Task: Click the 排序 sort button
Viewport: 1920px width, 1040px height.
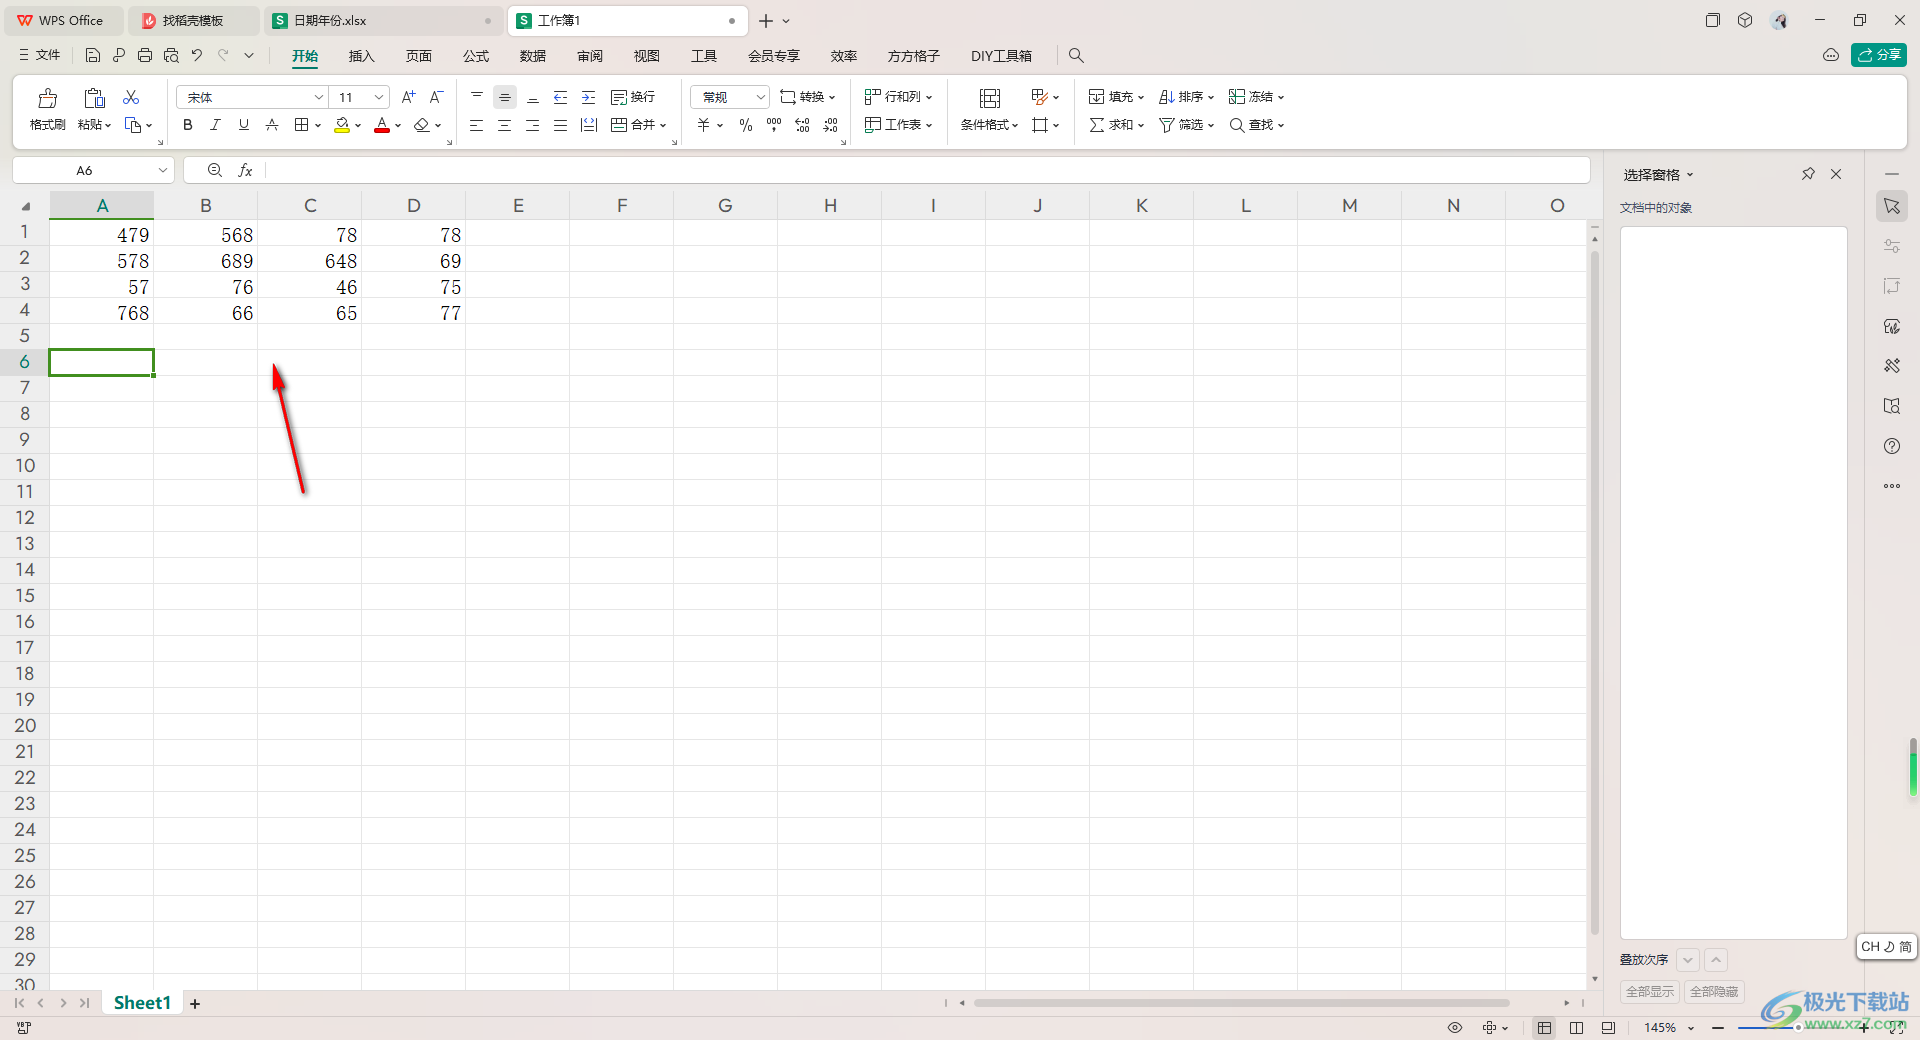Action: pos(1186,97)
